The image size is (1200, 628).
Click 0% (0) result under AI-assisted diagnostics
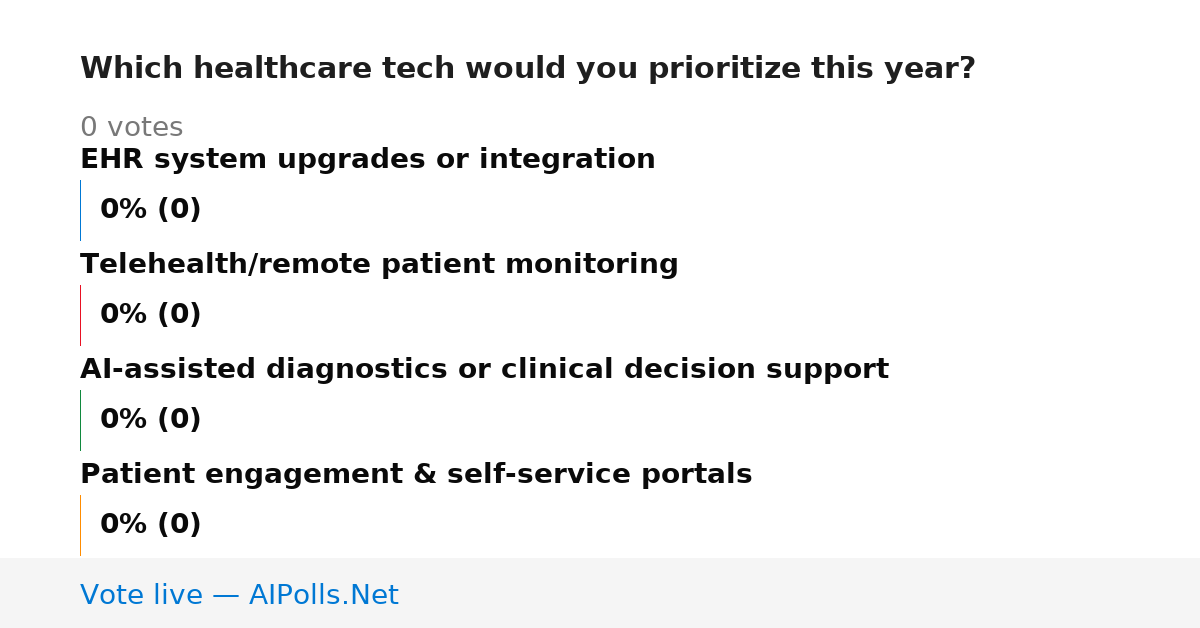point(150,420)
